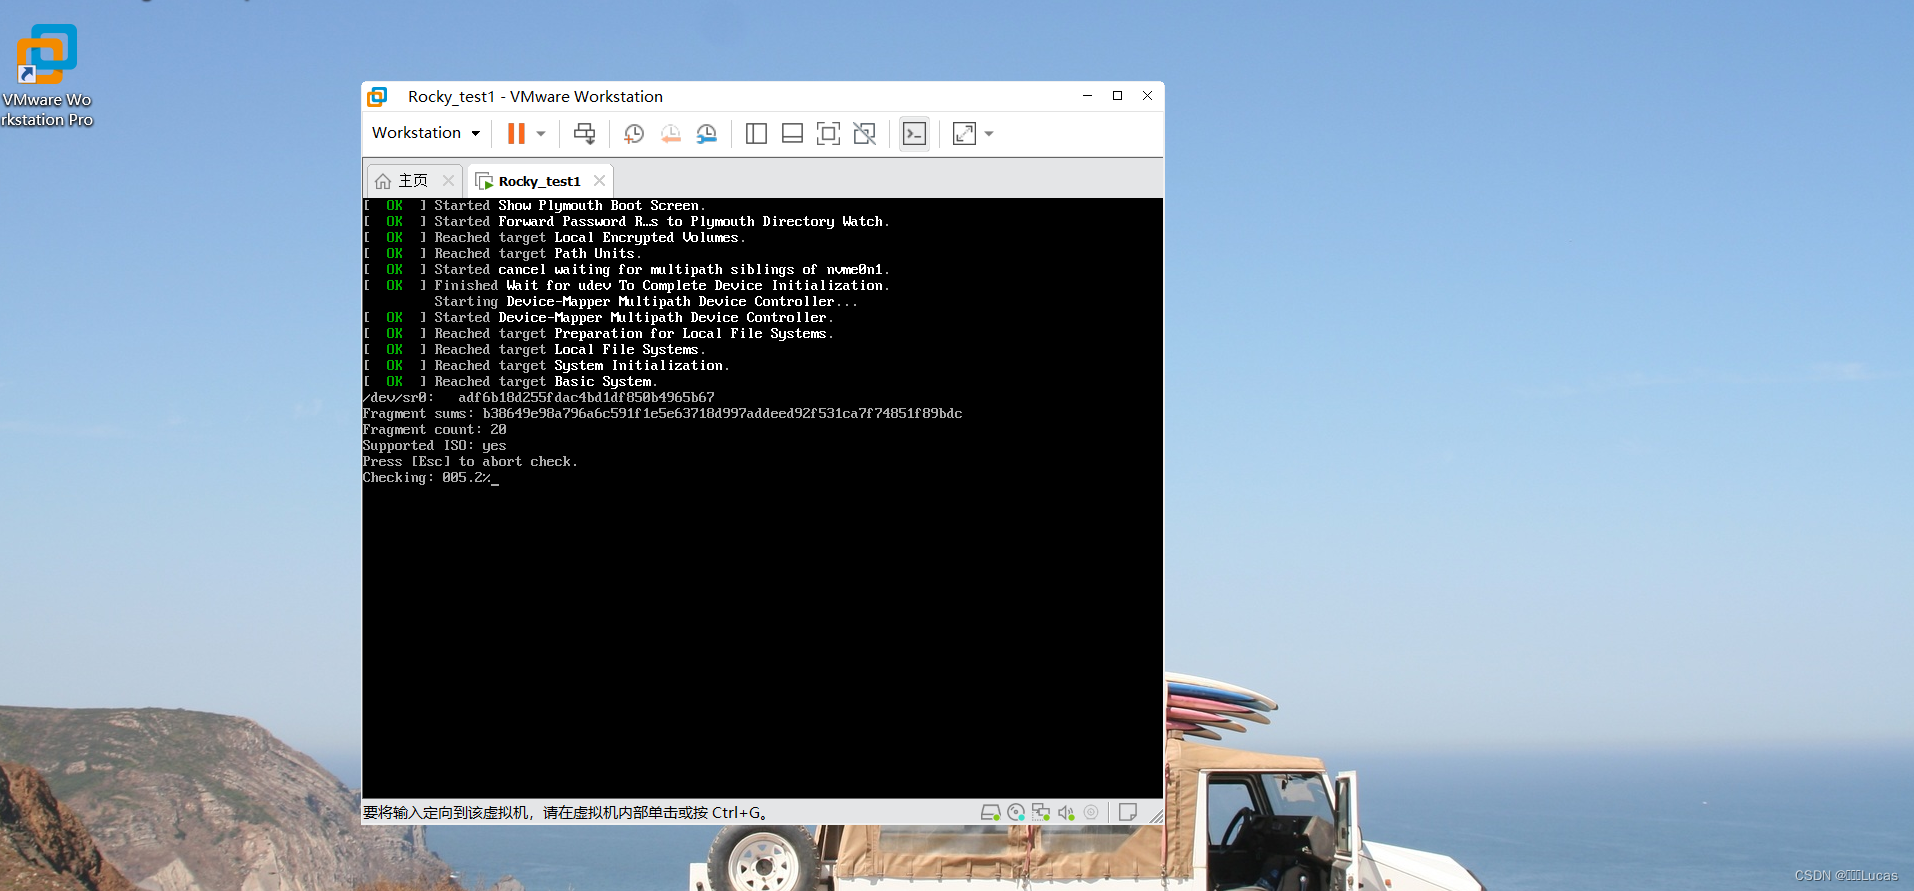Click the greyed-out round device icon in the status bar
The width and height of the screenshot is (1914, 891).
(1091, 812)
